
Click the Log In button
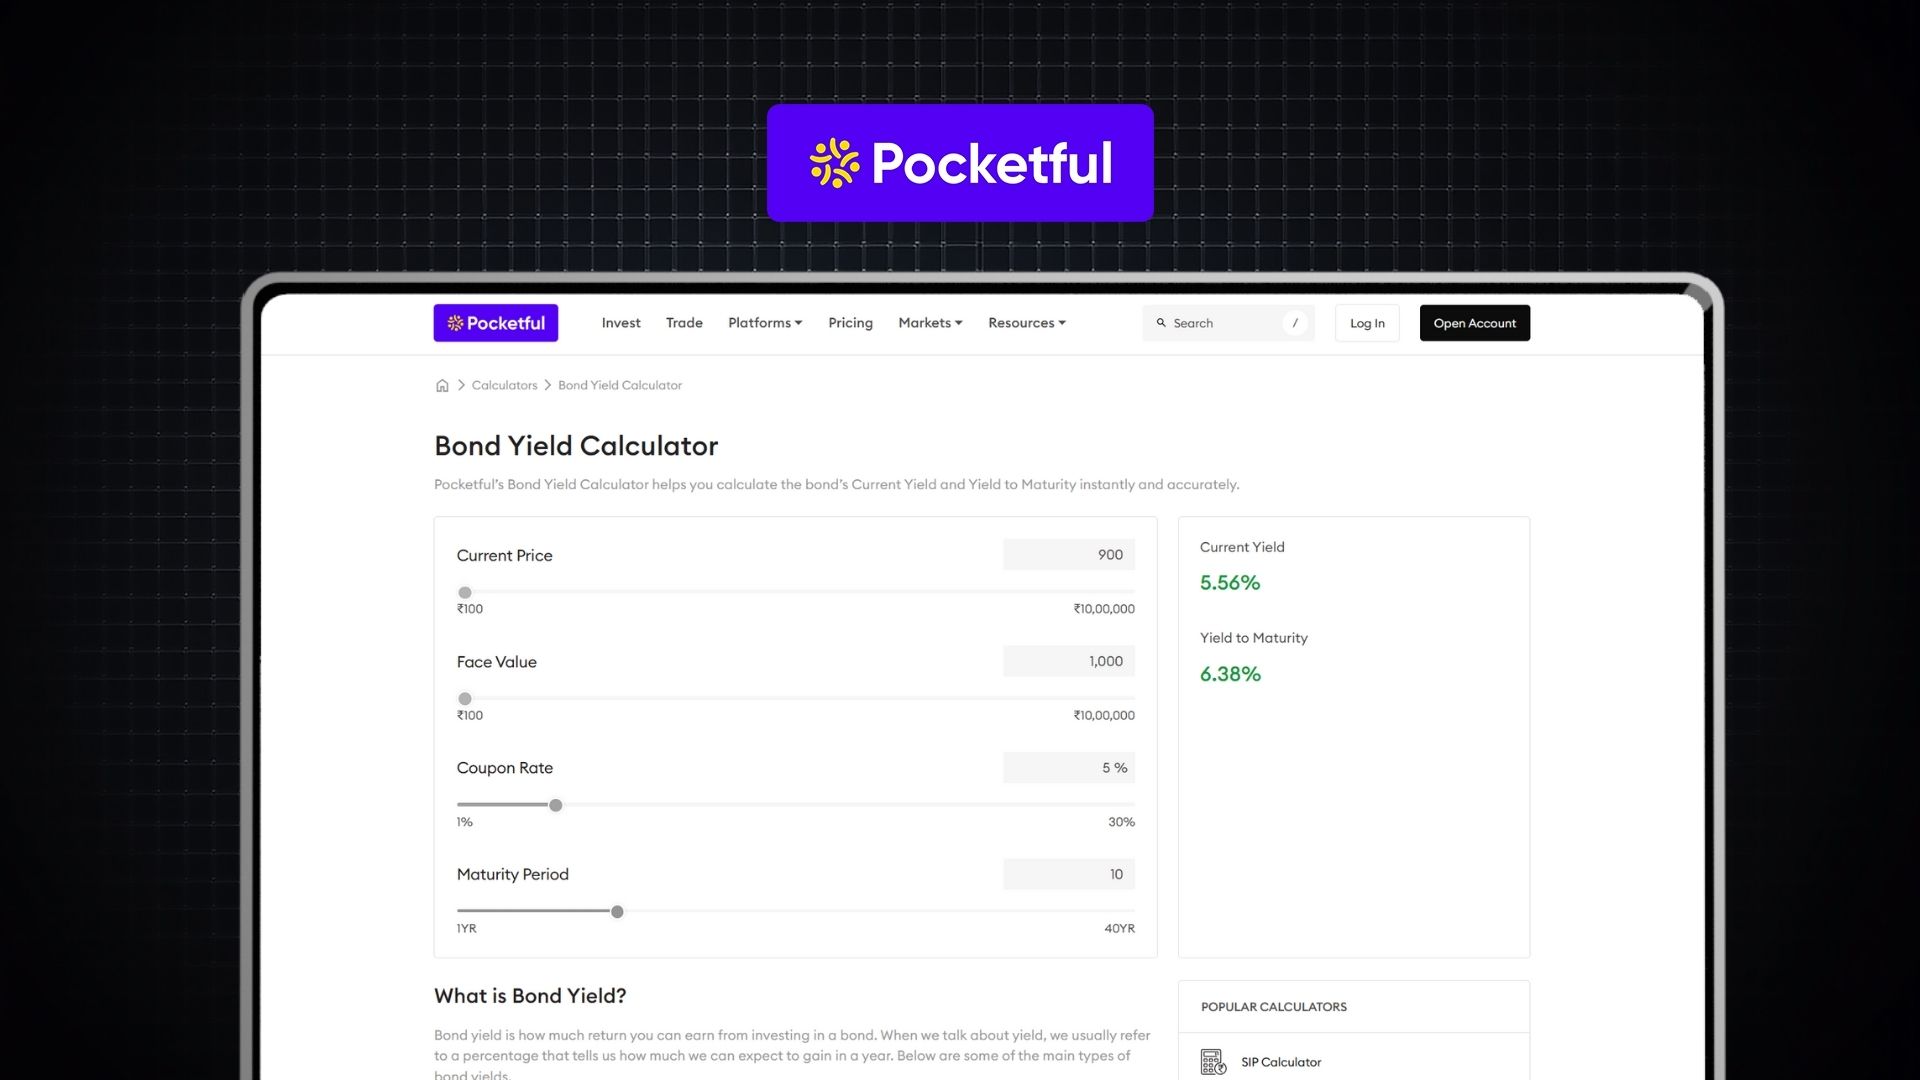(x=1366, y=322)
